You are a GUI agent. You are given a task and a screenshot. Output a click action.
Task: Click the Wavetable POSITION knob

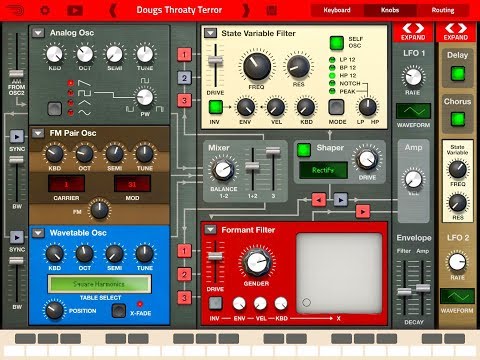(x=54, y=310)
